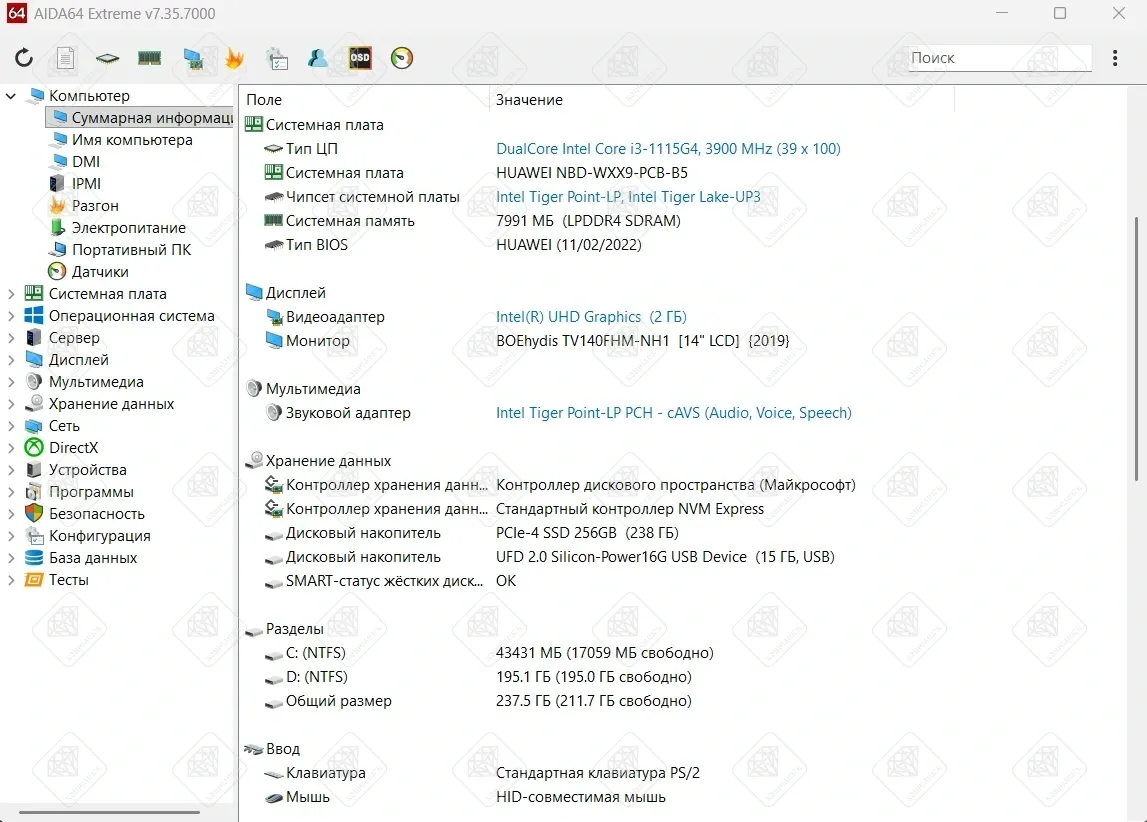The height and width of the screenshot is (822, 1147).
Task: Click the Поле column header
Action: point(264,99)
